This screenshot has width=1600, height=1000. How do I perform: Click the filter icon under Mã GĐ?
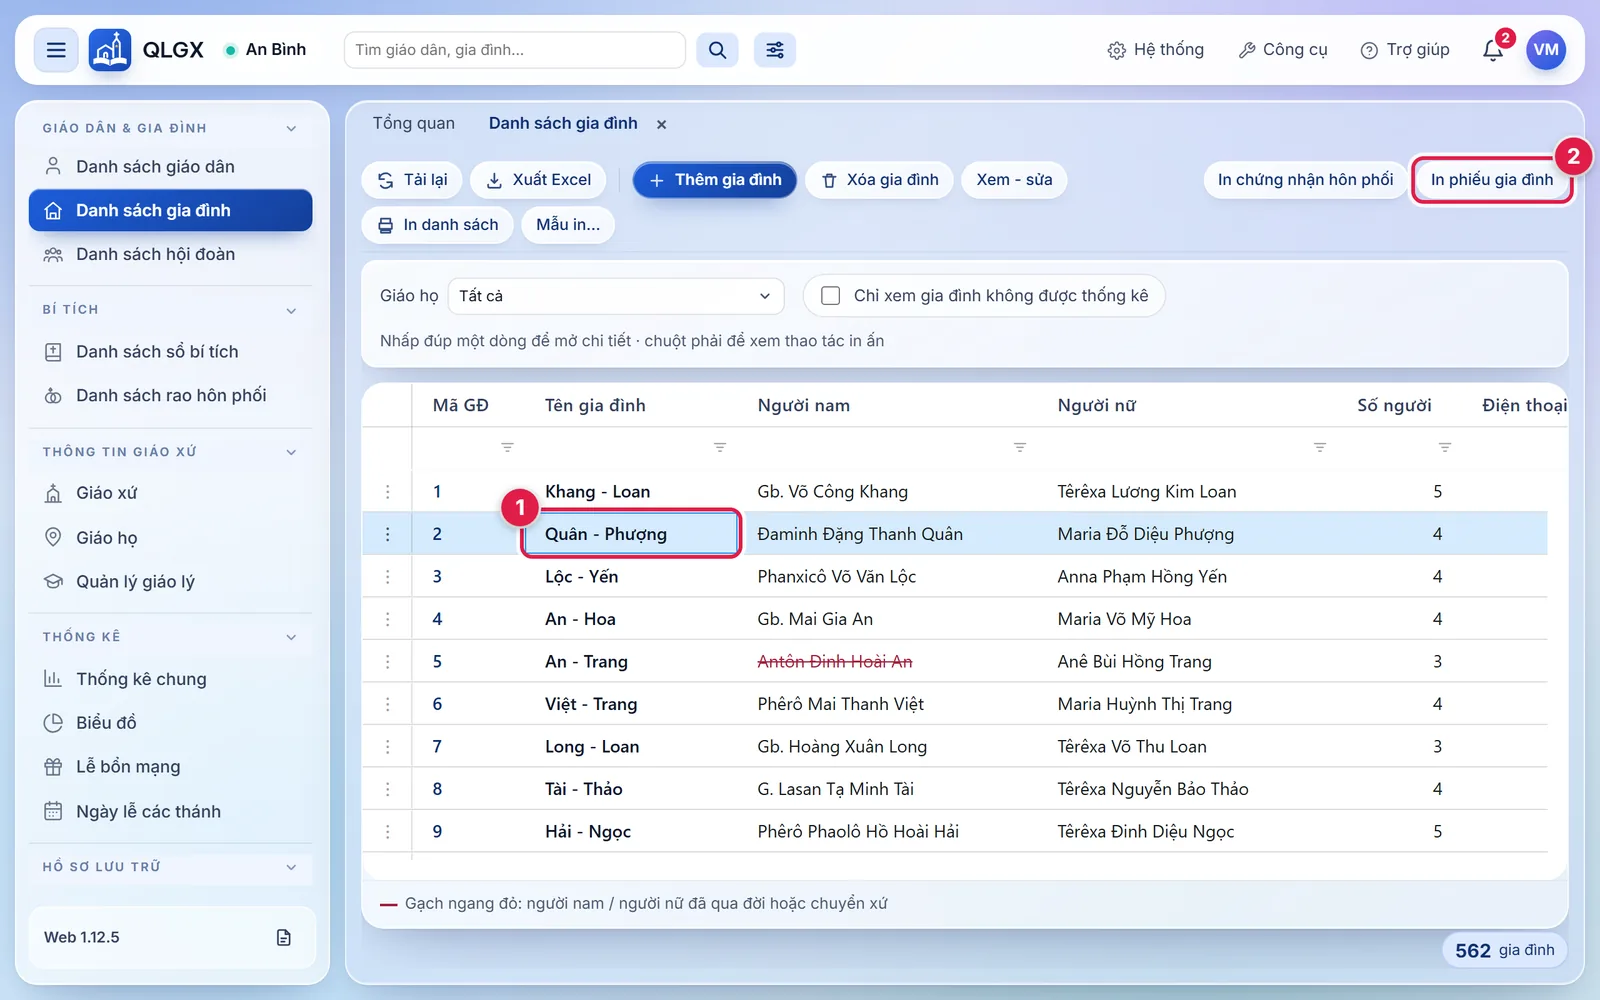507,447
